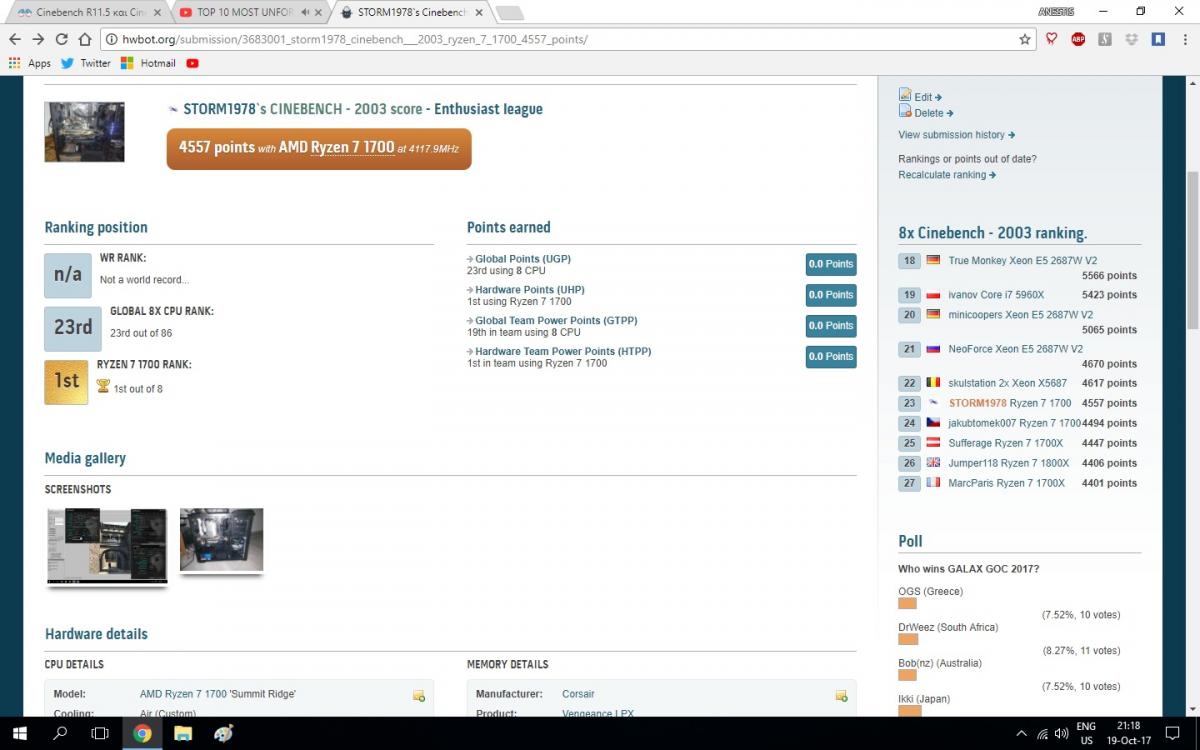The image size is (1200, 750).
Task: Open the Global Points (UGP) link
Action: [523, 259]
